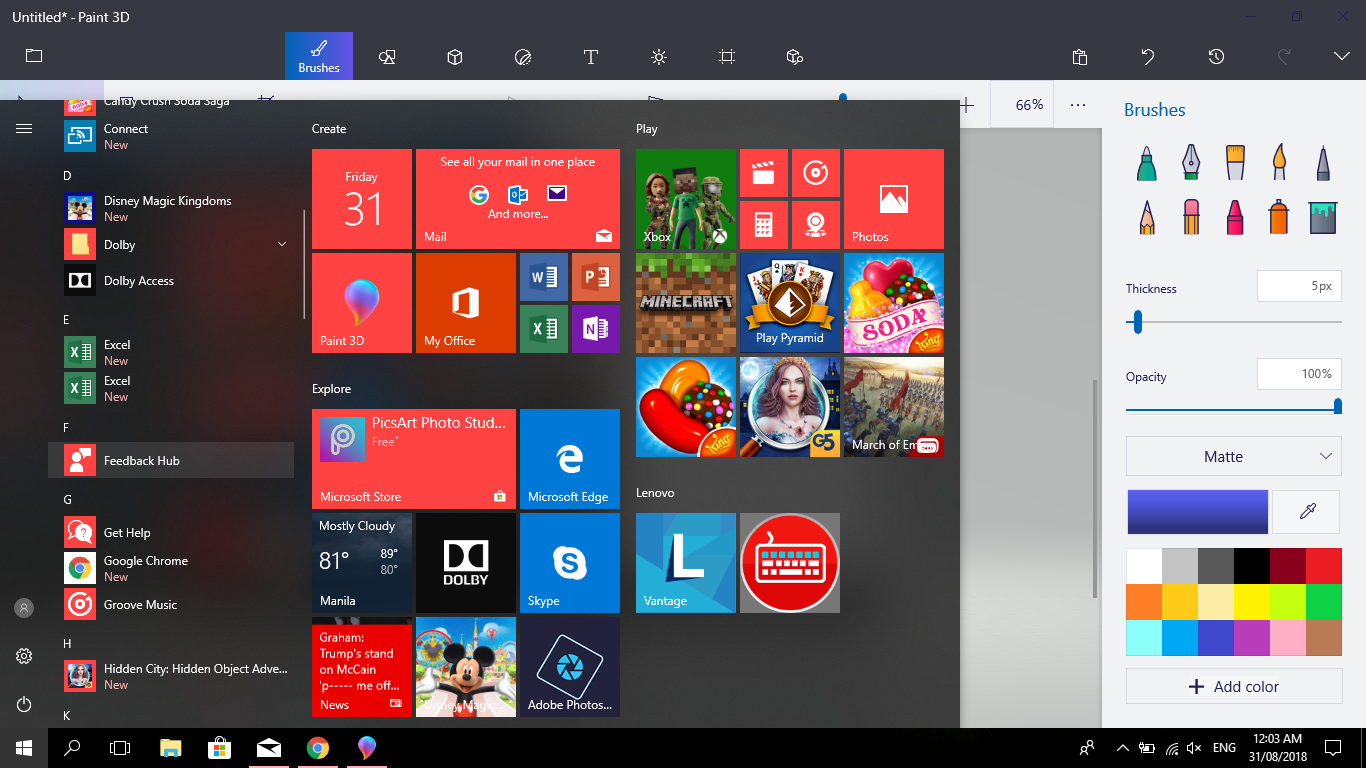The image size is (1366, 768).
Task: Click the Undo arrow icon
Action: click(x=1148, y=57)
